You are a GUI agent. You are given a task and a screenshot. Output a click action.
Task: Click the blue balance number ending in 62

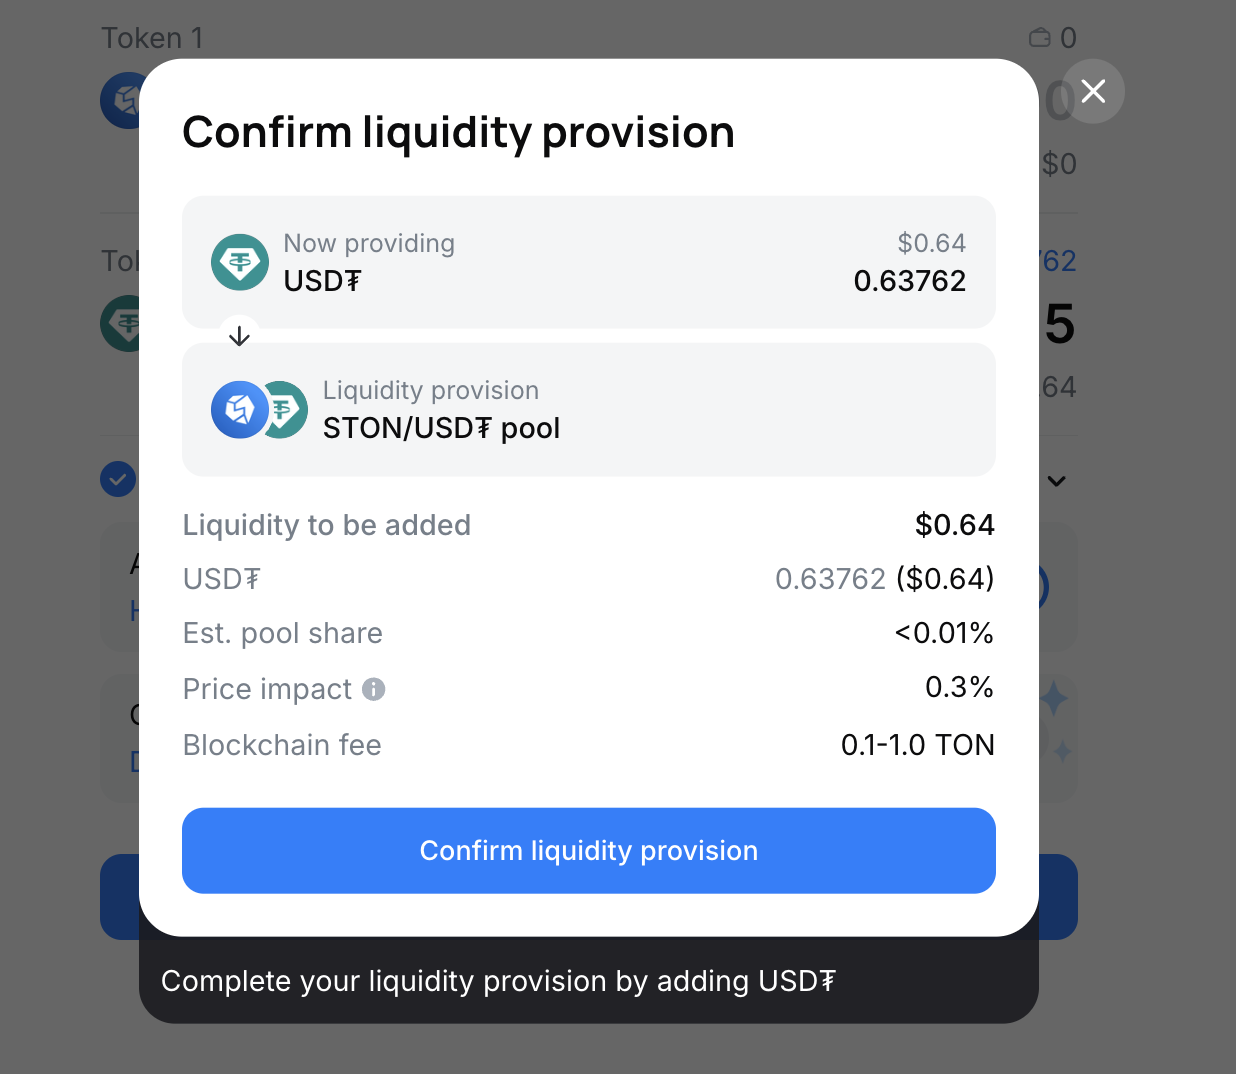coord(1058,261)
